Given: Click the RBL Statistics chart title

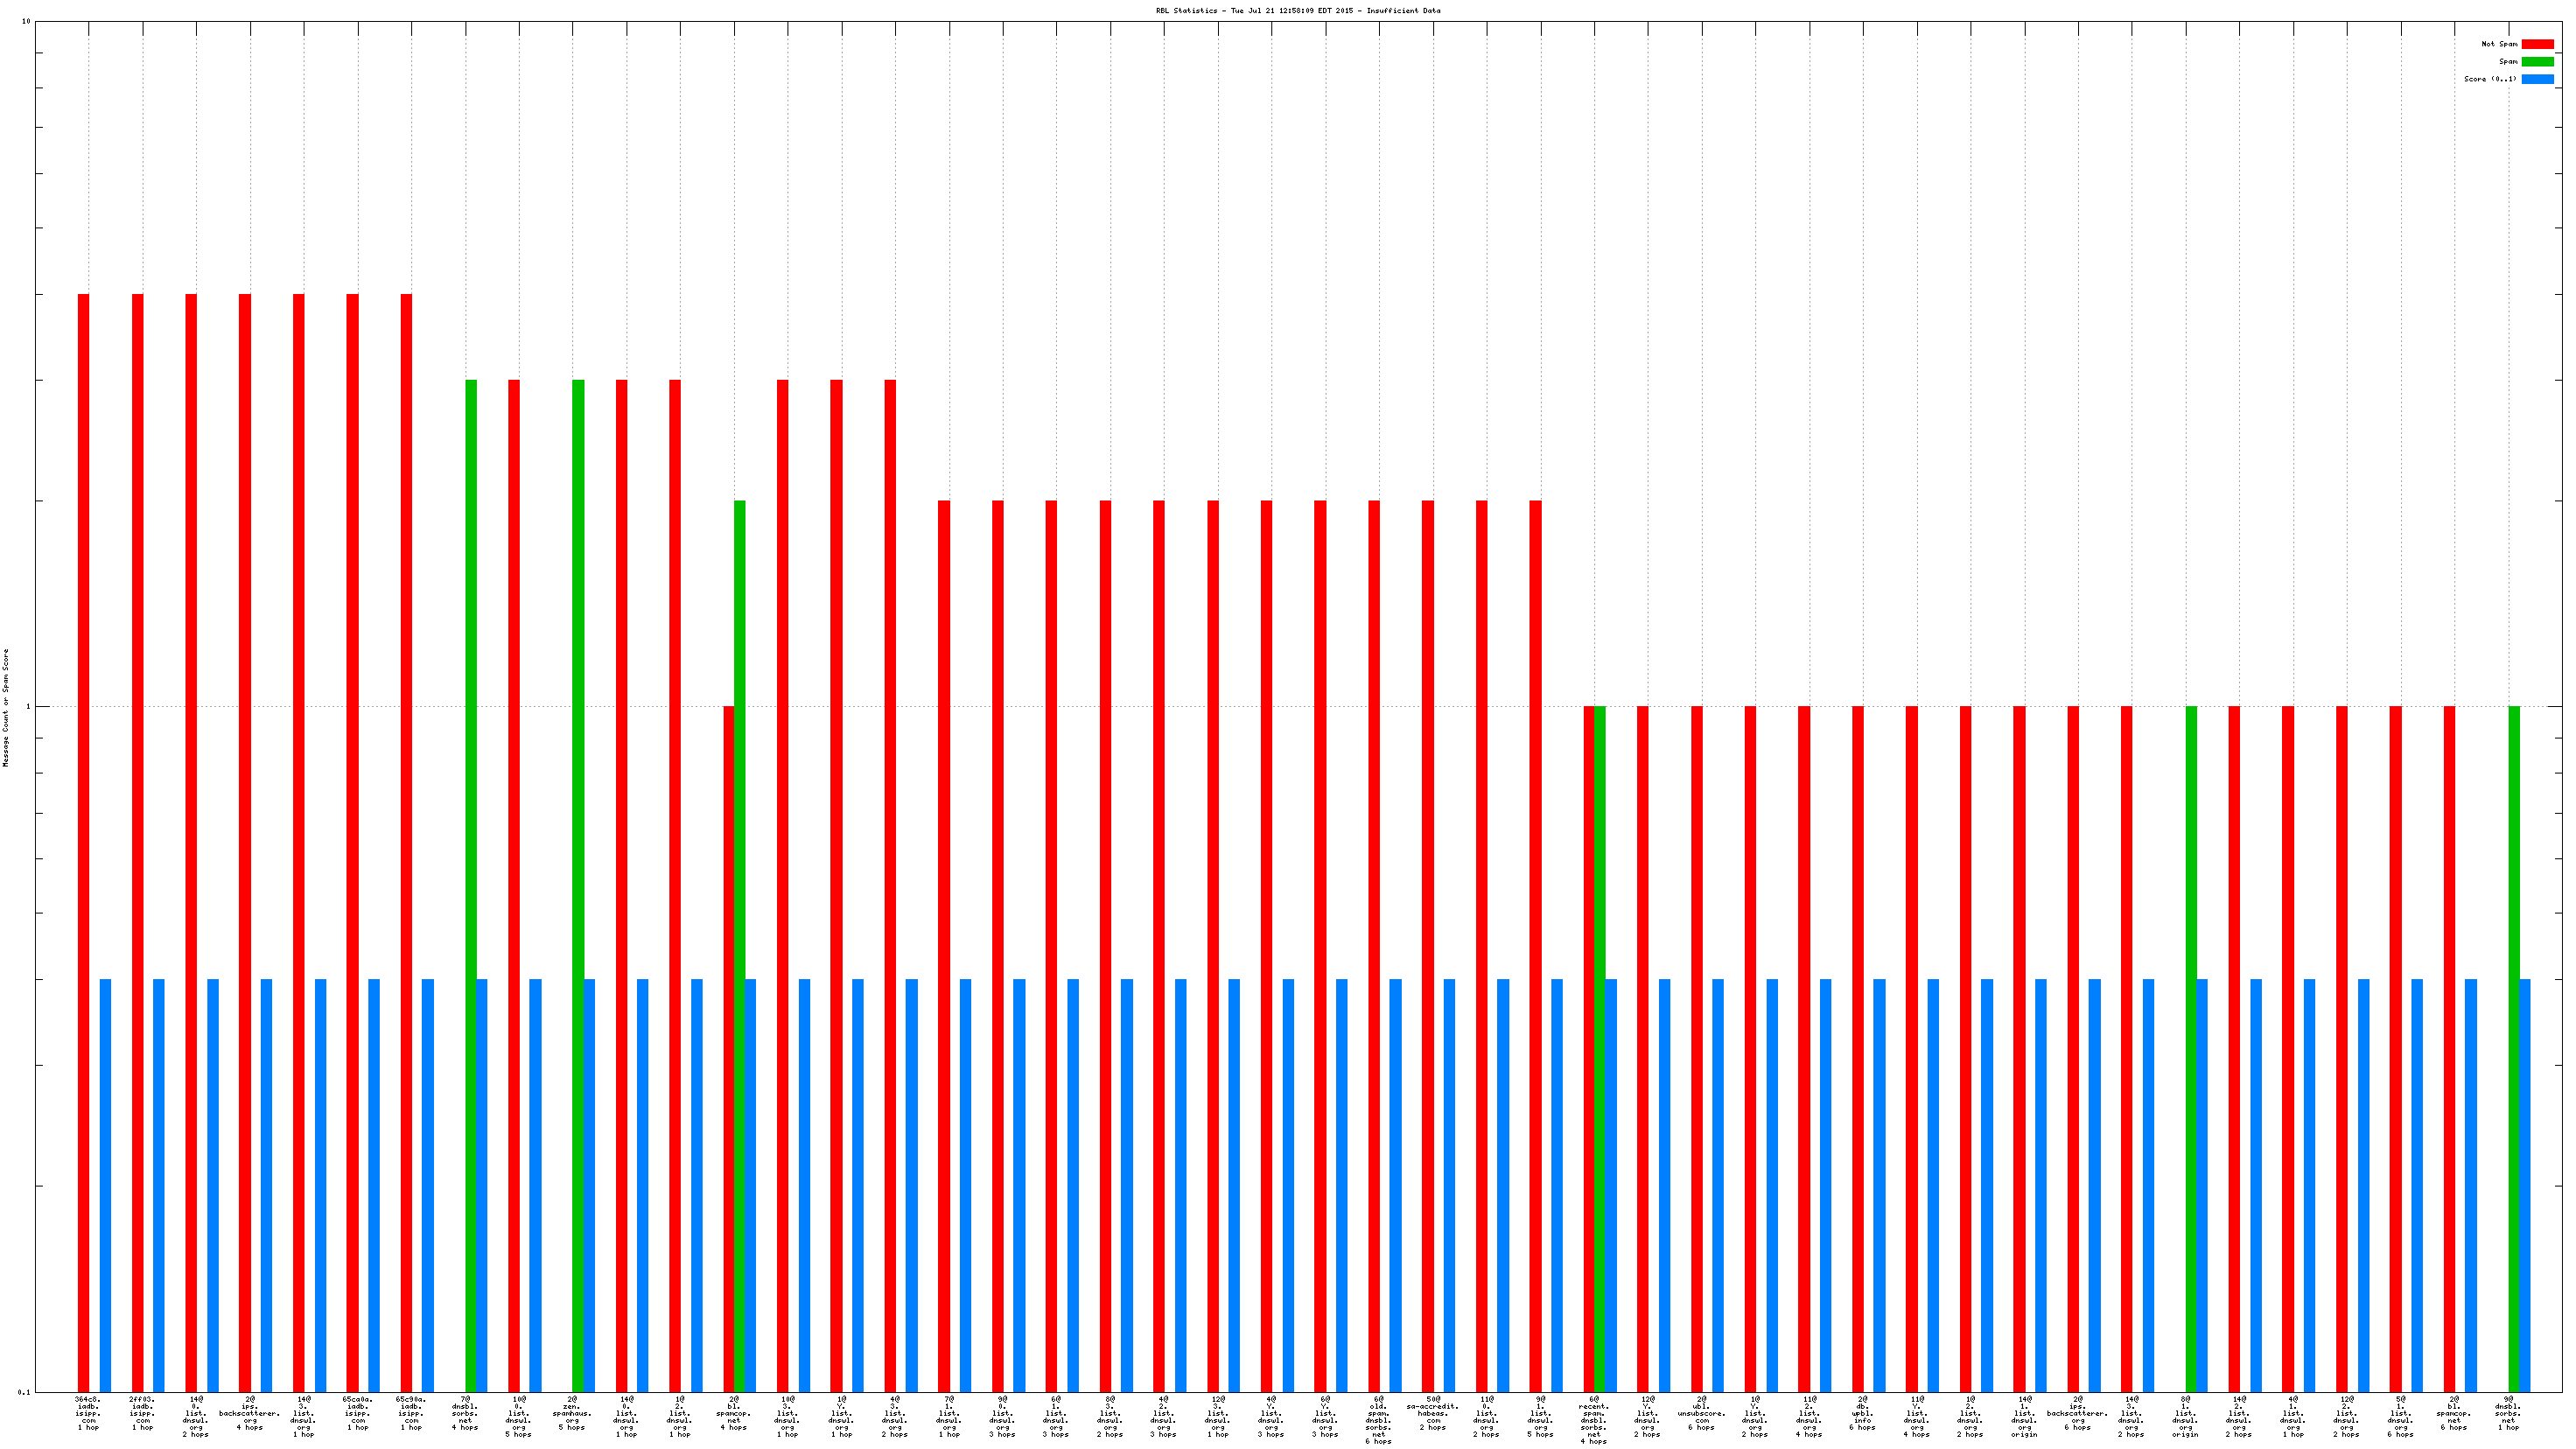Looking at the screenshot, I should pyautogui.click(x=1298, y=11).
